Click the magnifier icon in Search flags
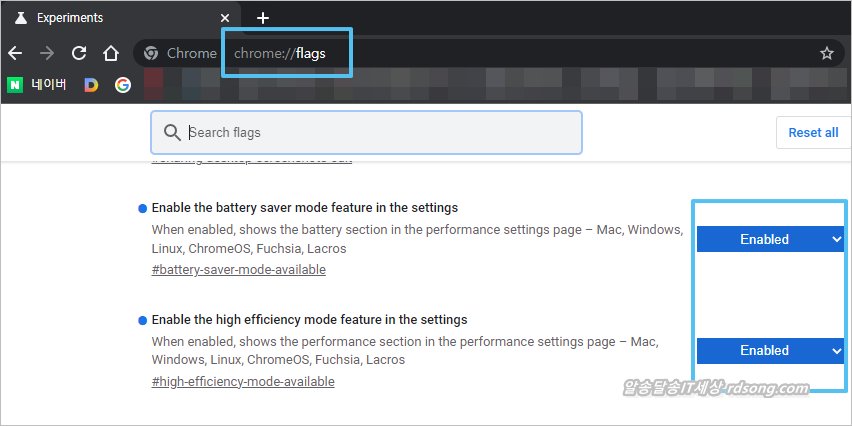The height and width of the screenshot is (426, 852). tap(172, 132)
